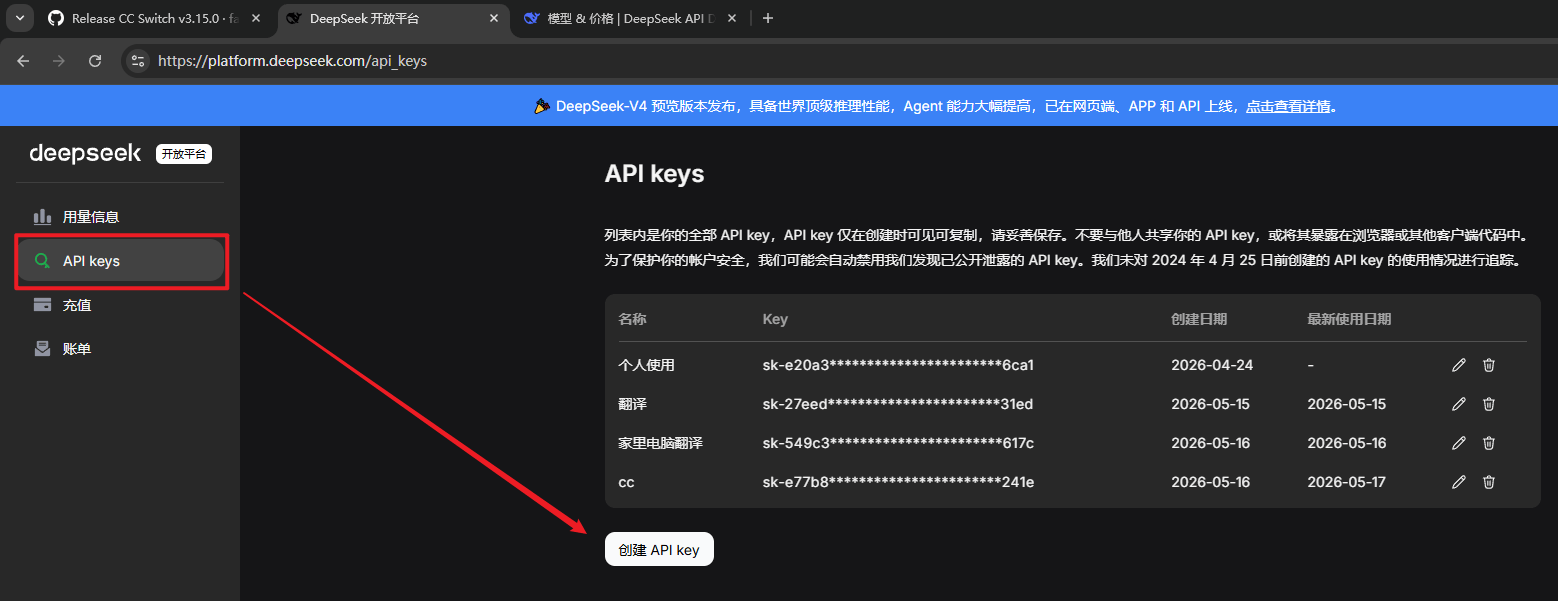1558x601 pixels.
Task: Click the DeepSeek-V4 announcement banner text
Action: click(x=898, y=106)
